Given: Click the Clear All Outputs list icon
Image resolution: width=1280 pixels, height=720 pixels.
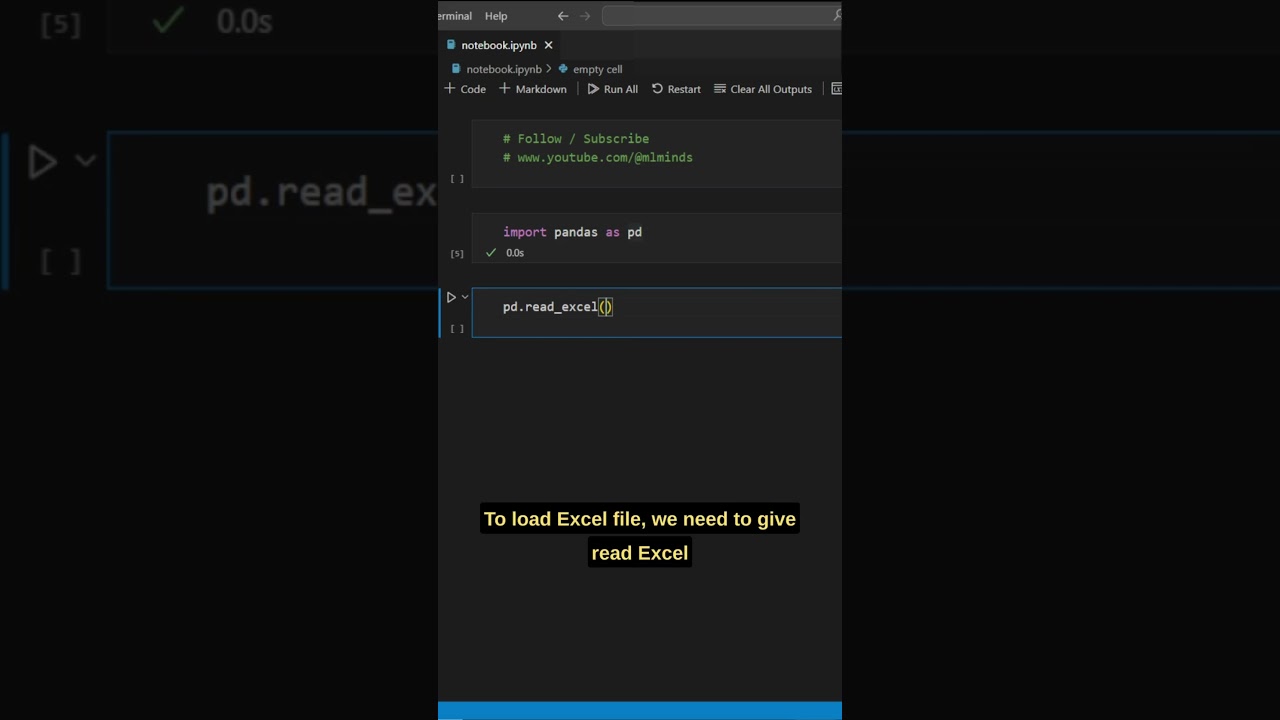Looking at the screenshot, I should pos(720,89).
